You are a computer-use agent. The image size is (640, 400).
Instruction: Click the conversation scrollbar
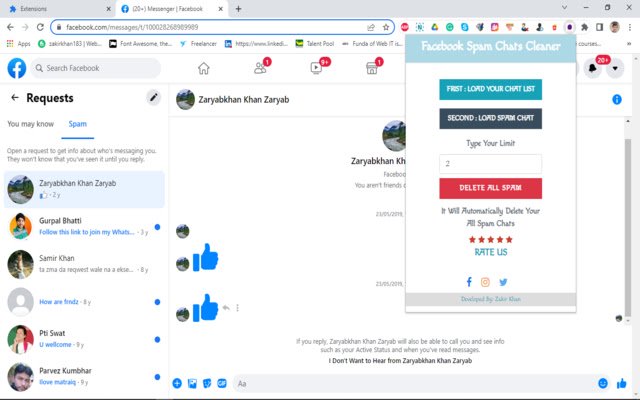(628, 228)
